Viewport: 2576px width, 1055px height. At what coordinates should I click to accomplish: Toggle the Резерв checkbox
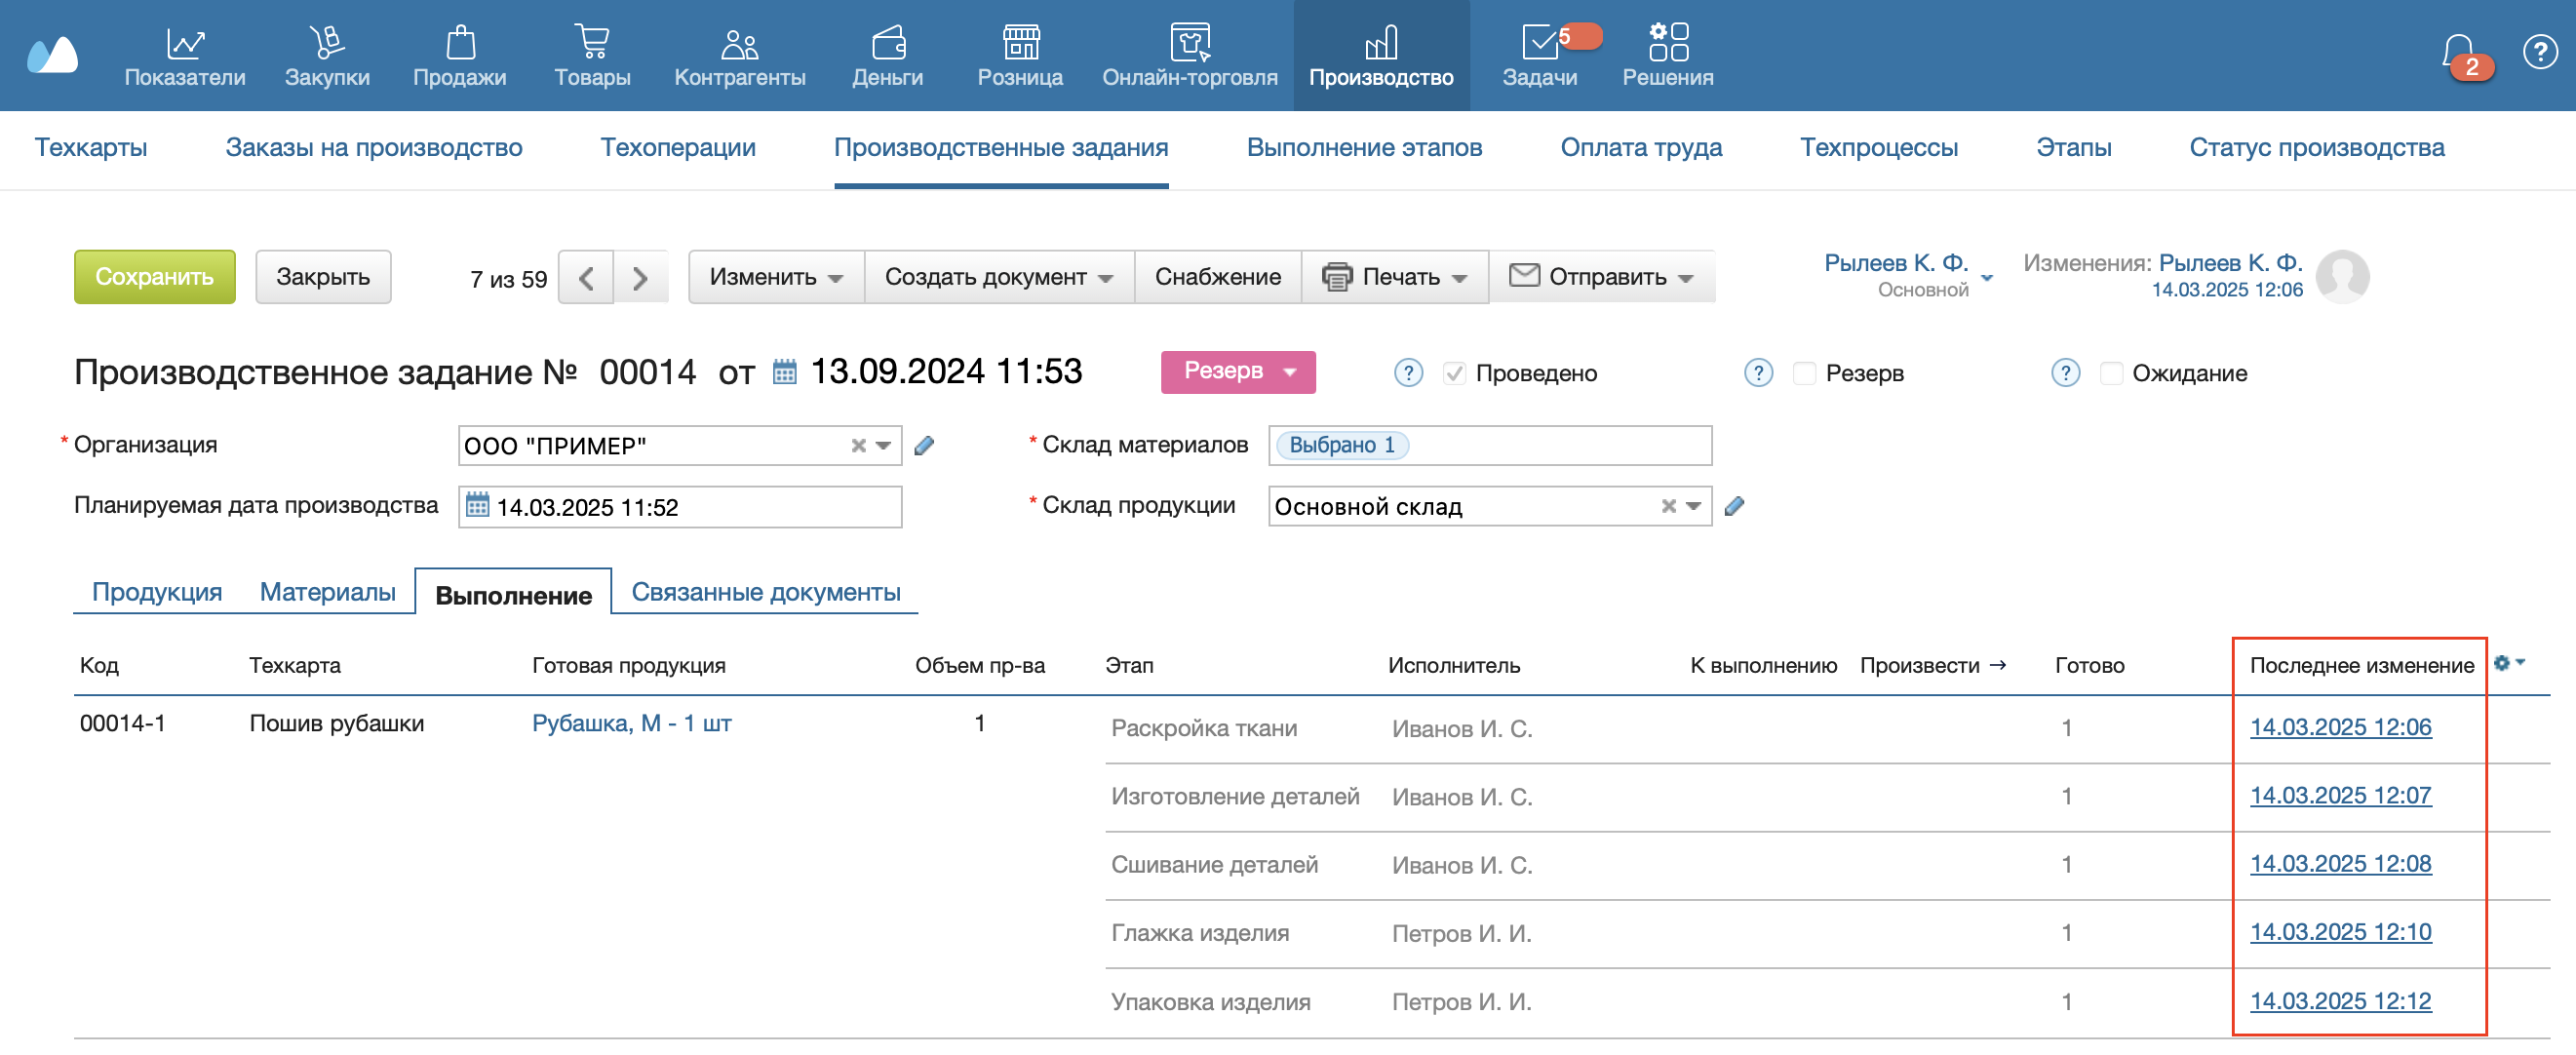[x=1804, y=373]
